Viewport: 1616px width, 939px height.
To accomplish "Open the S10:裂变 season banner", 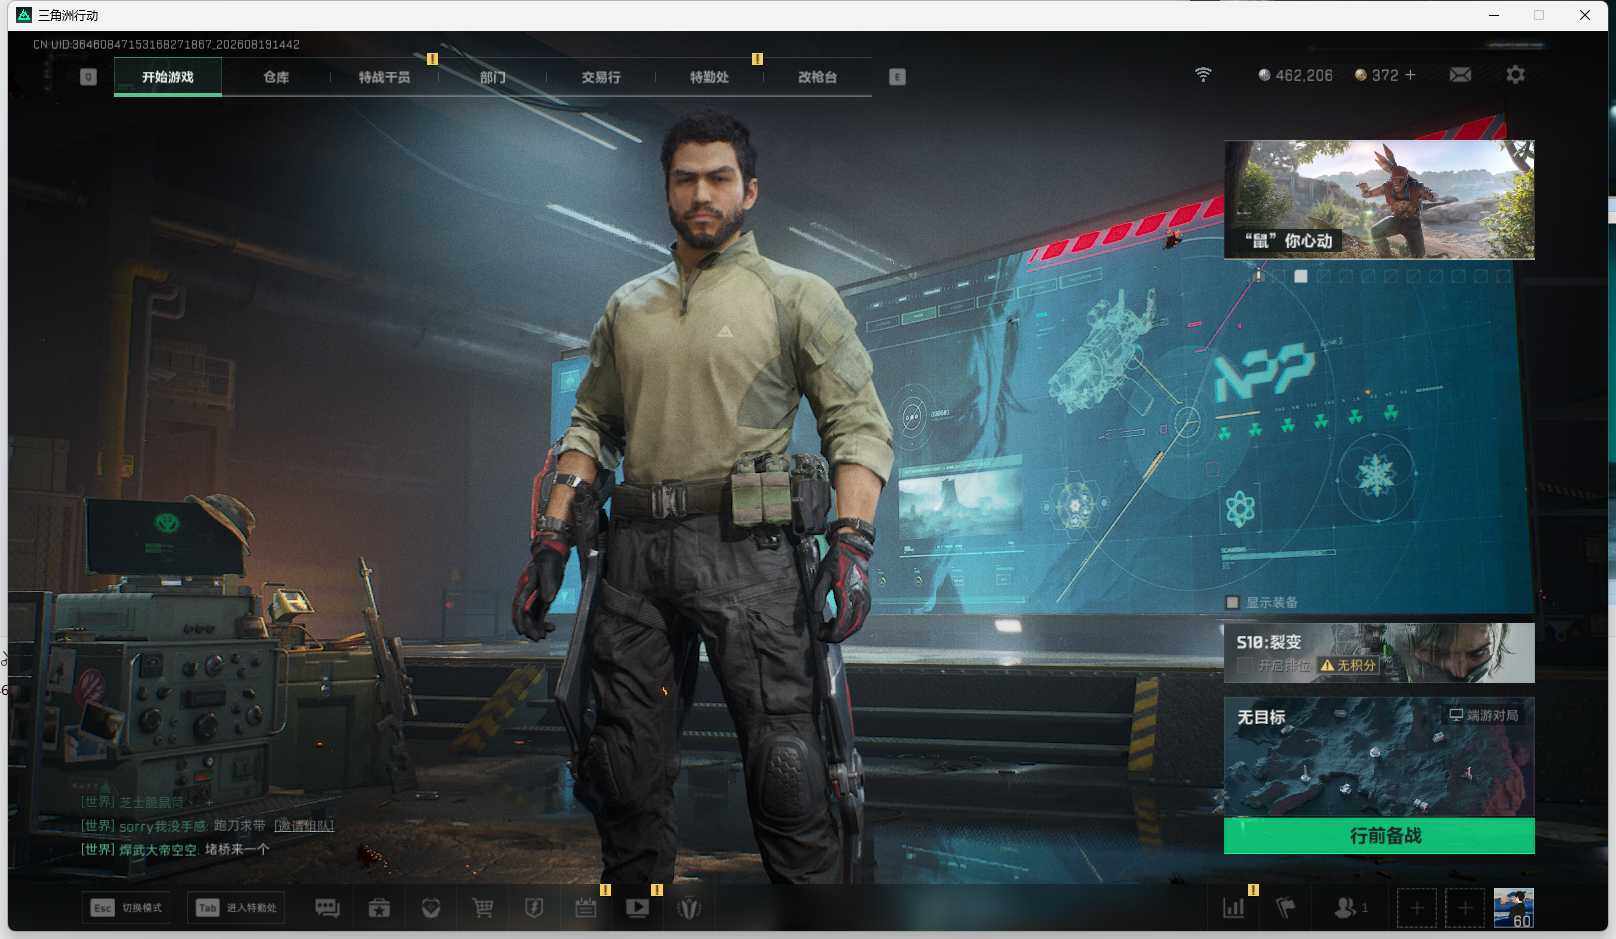I will pyautogui.click(x=1379, y=653).
